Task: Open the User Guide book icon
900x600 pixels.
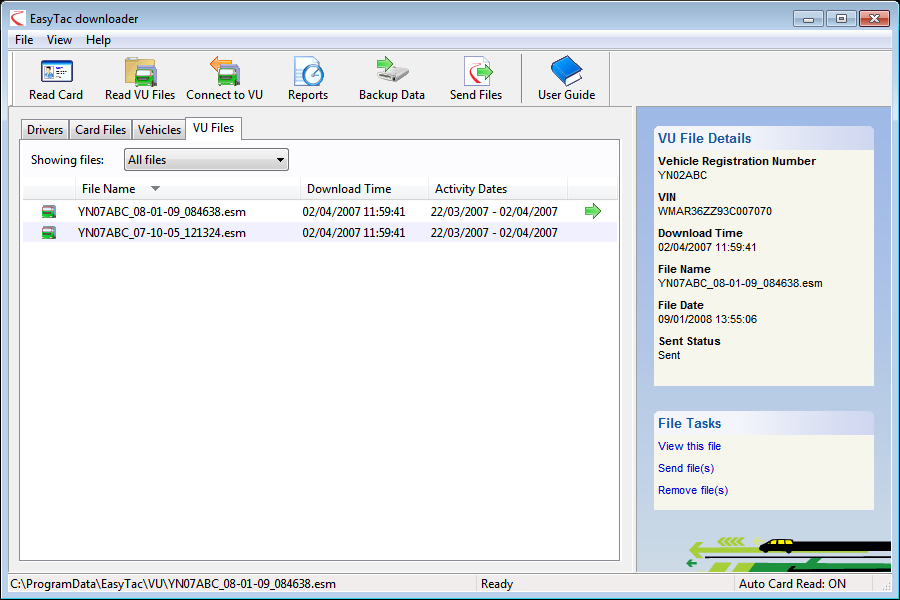Action: tap(567, 71)
